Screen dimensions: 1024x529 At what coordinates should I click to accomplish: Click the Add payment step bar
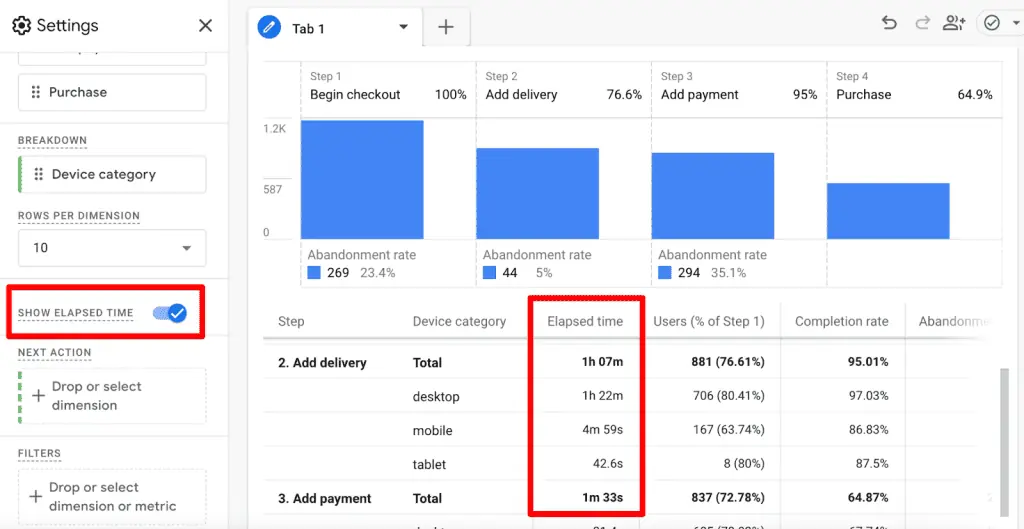coord(712,196)
